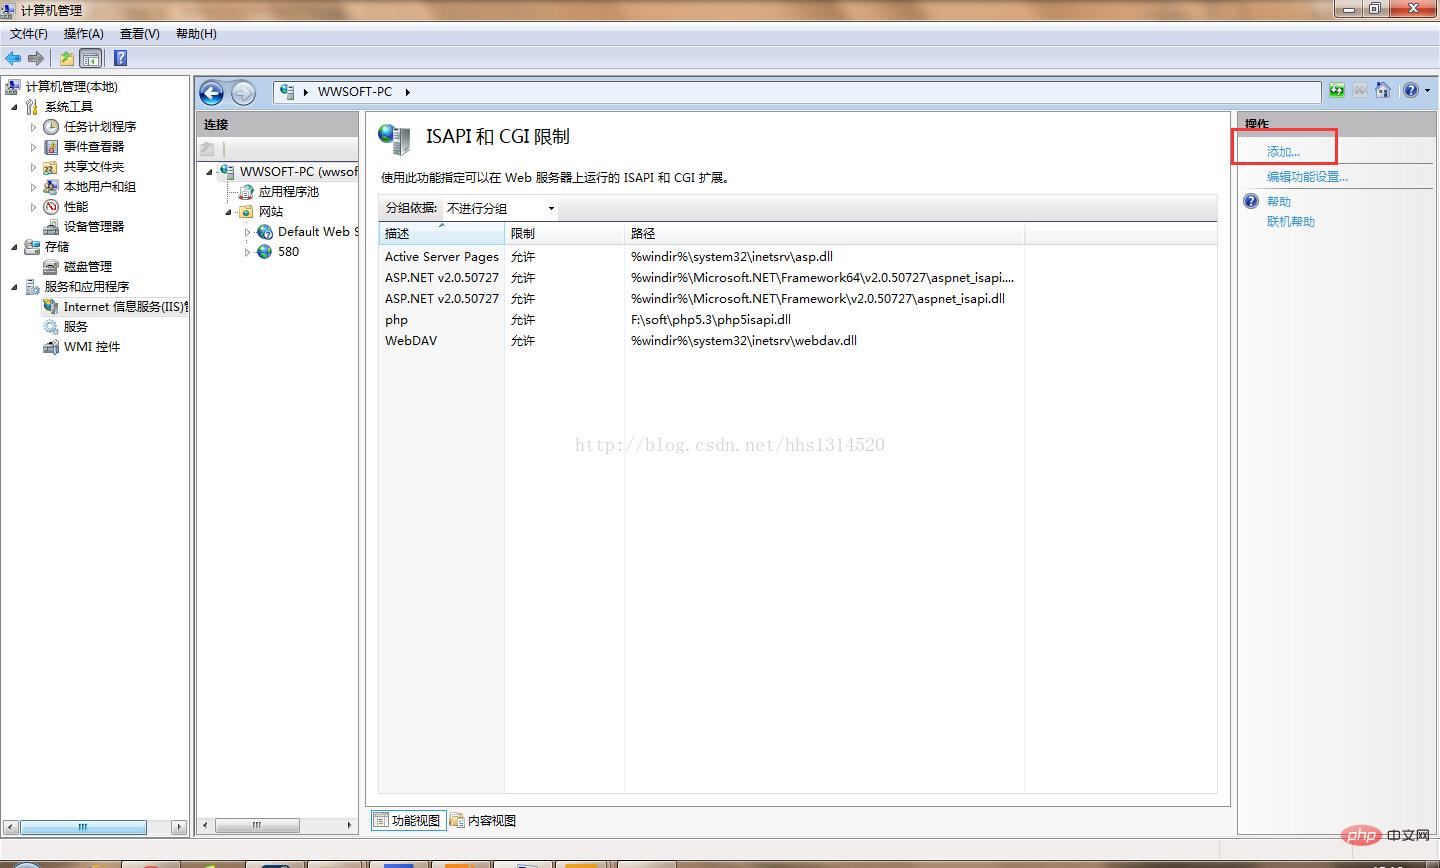
Task: Click the 580 site globe icon
Action: 265,252
